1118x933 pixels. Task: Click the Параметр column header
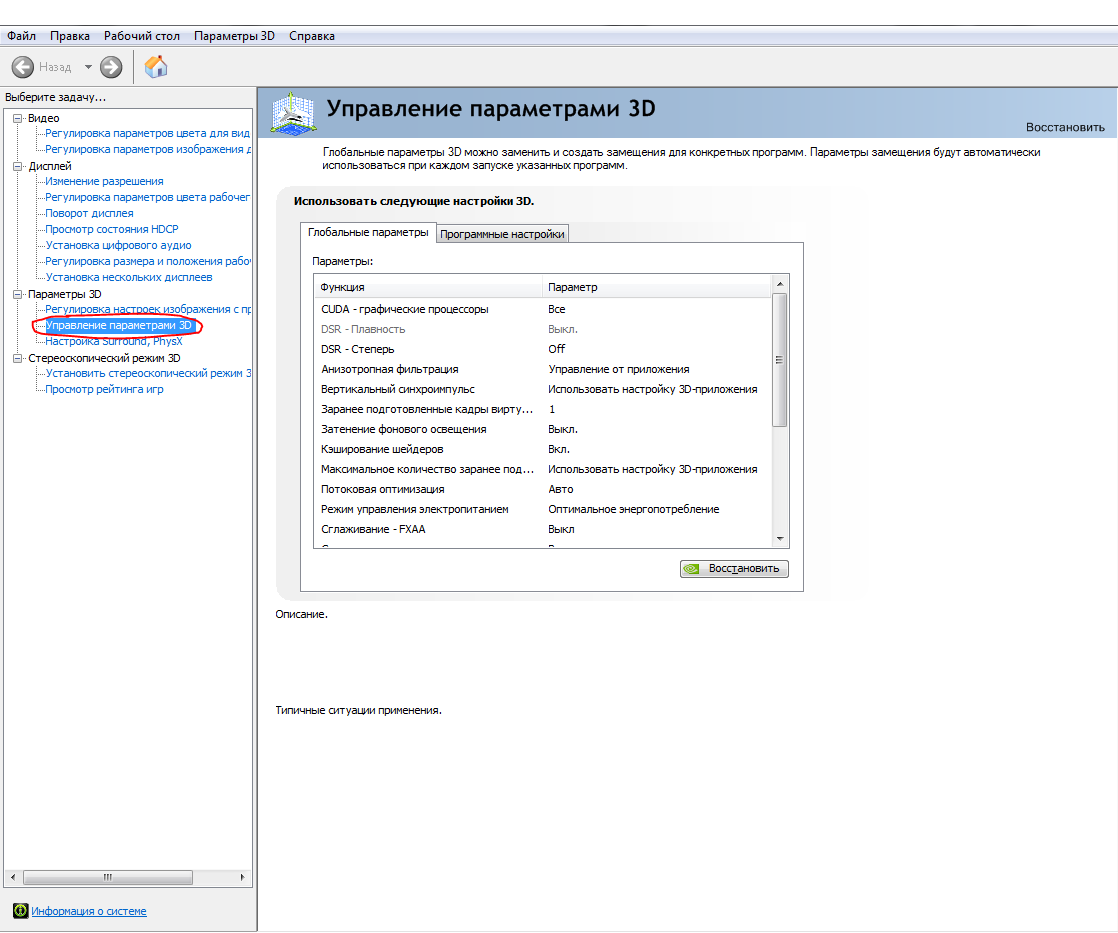pyautogui.click(x=657, y=287)
